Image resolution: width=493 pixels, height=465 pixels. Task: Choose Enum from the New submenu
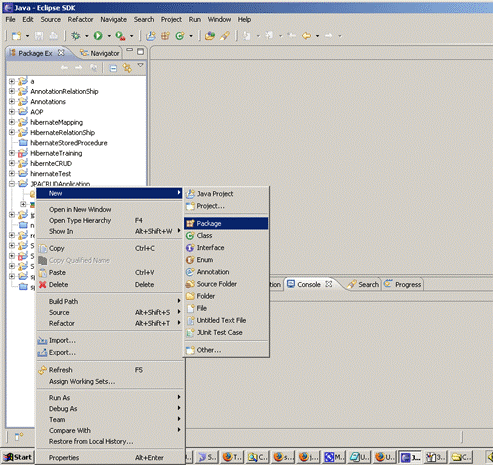[x=226, y=260]
